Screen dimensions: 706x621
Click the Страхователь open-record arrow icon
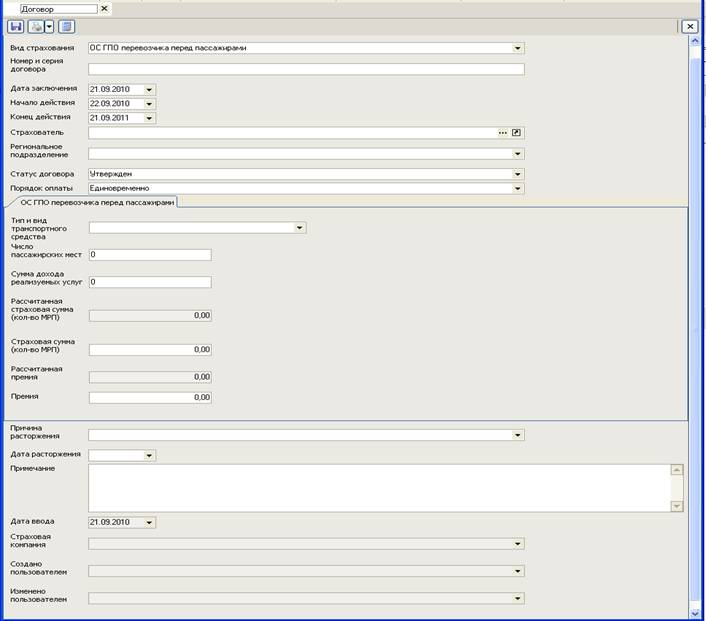(517, 132)
